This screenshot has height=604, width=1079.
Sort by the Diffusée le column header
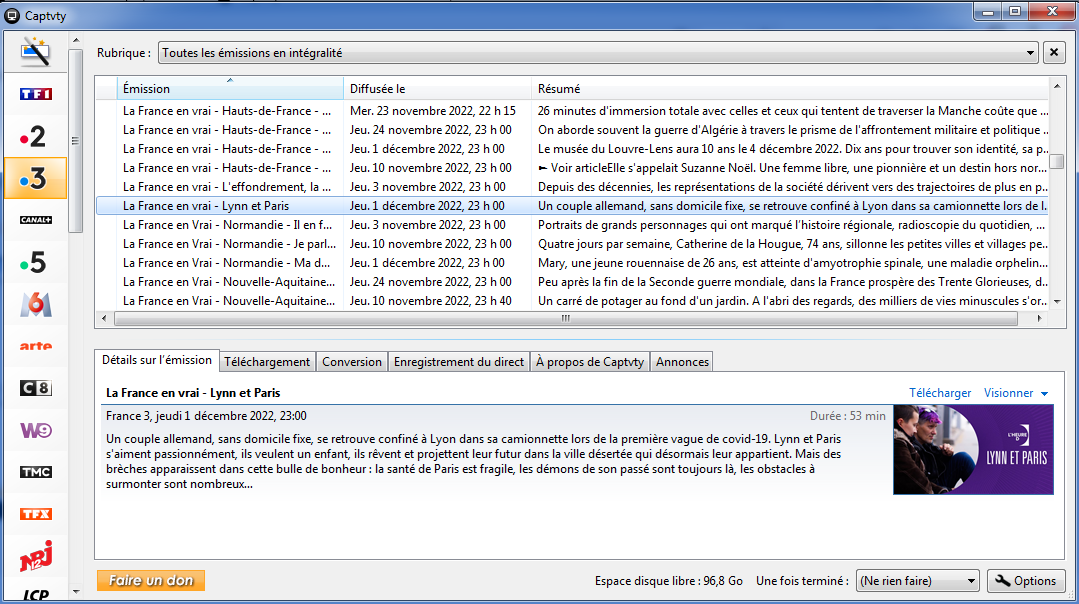(438, 89)
